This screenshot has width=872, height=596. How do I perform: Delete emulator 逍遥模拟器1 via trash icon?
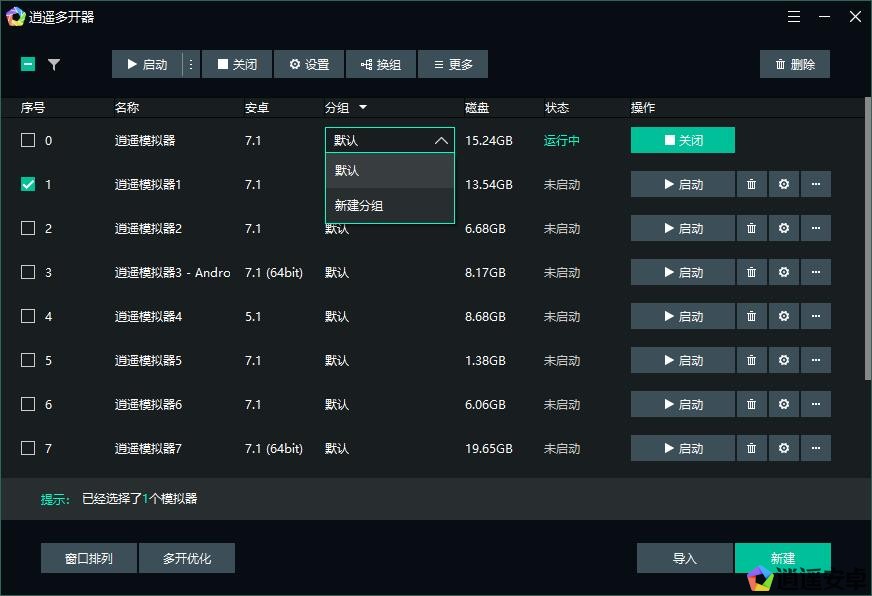tap(751, 184)
